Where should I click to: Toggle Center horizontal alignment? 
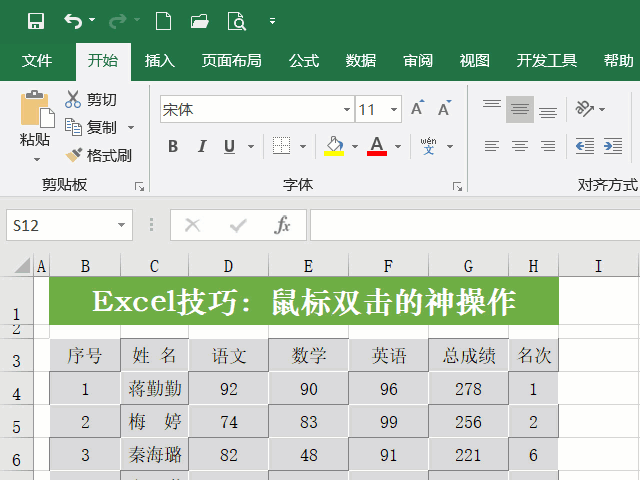click(x=520, y=146)
